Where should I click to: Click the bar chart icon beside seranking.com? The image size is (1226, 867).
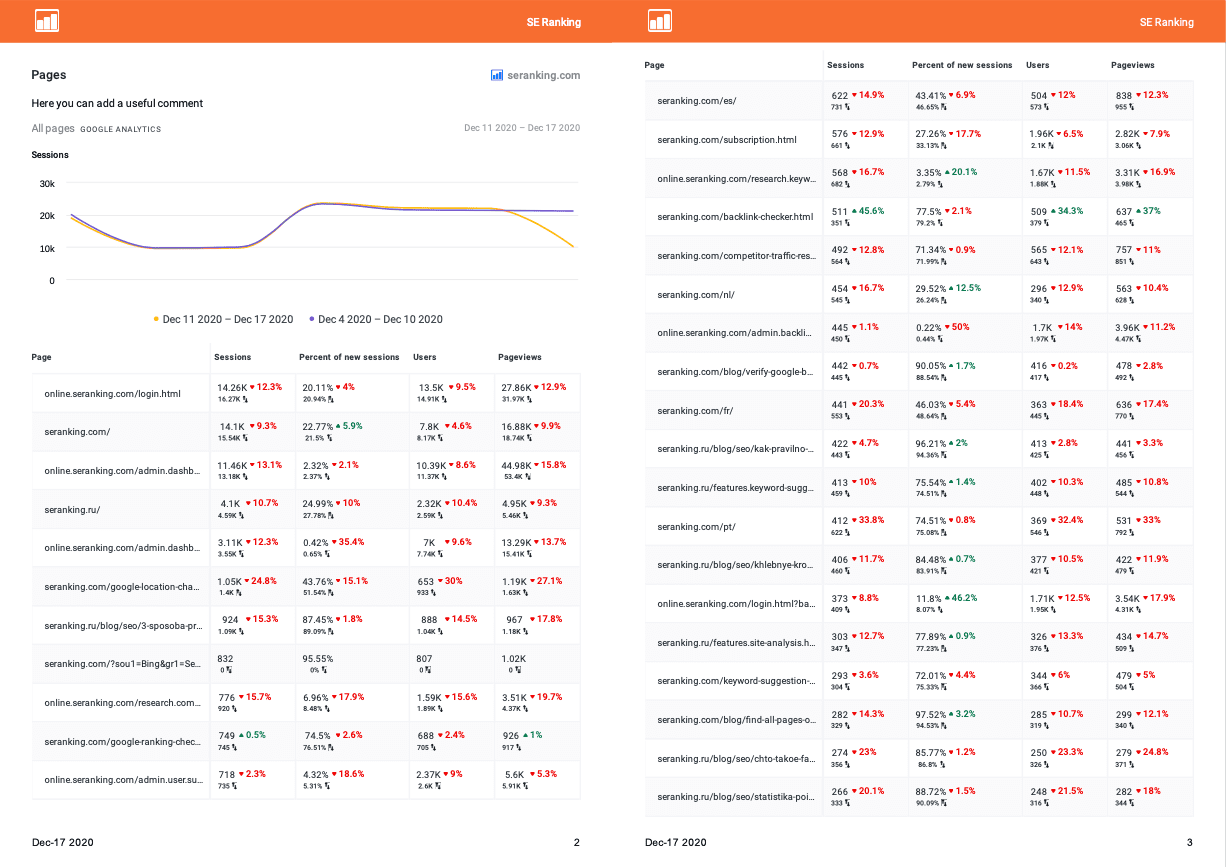pyautogui.click(x=497, y=75)
